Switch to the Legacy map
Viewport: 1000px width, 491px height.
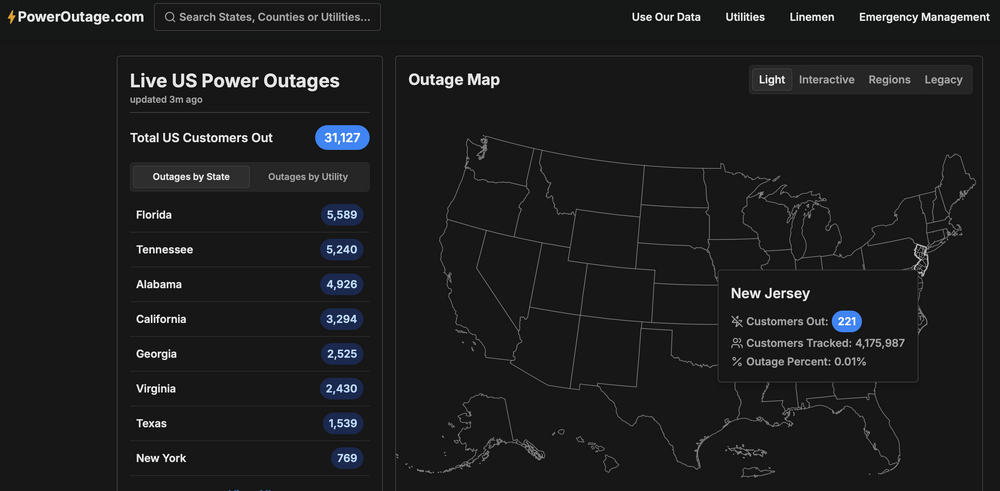pos(943,80)
